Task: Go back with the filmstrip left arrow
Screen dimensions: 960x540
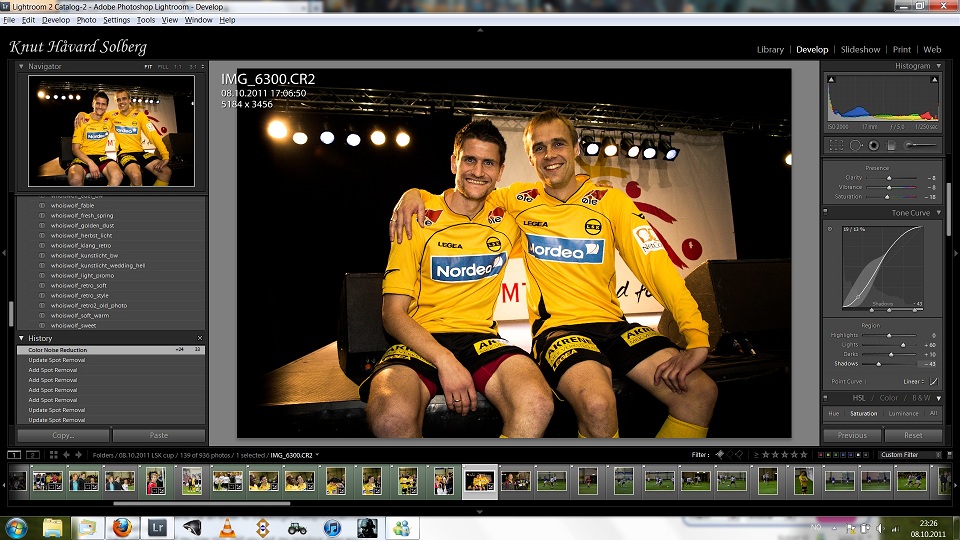Action: click(66, 455)
